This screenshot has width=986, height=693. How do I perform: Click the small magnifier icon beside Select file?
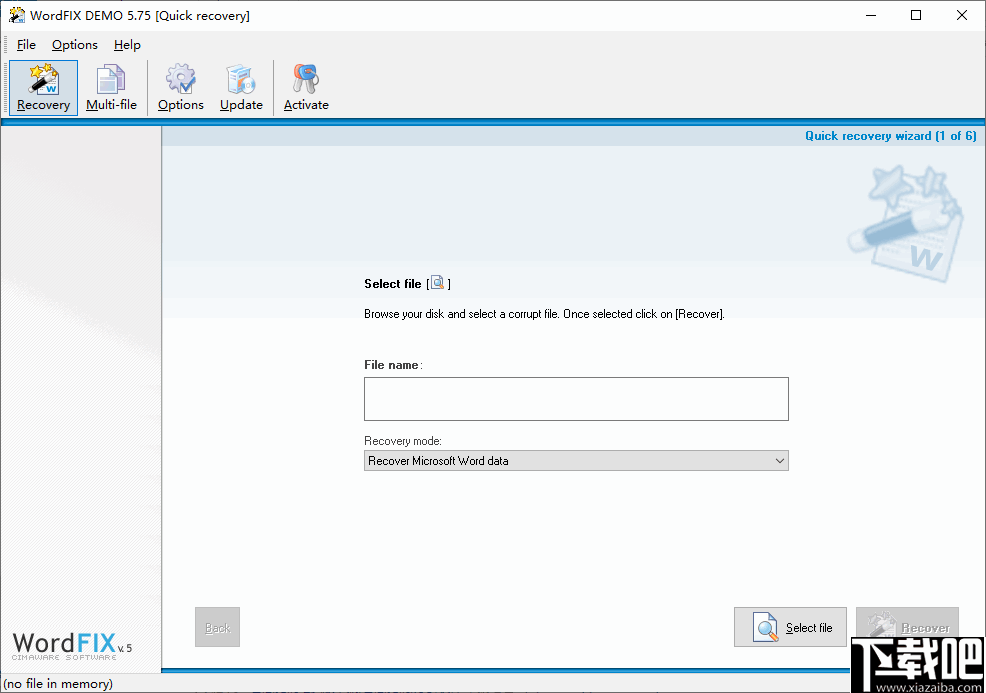pos(437,282)
